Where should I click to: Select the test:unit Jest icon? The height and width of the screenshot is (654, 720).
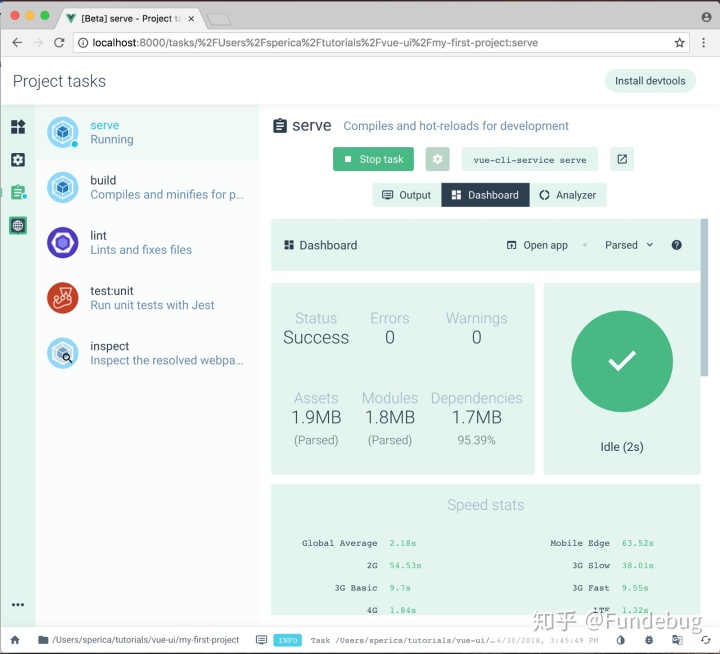(63, 298)
